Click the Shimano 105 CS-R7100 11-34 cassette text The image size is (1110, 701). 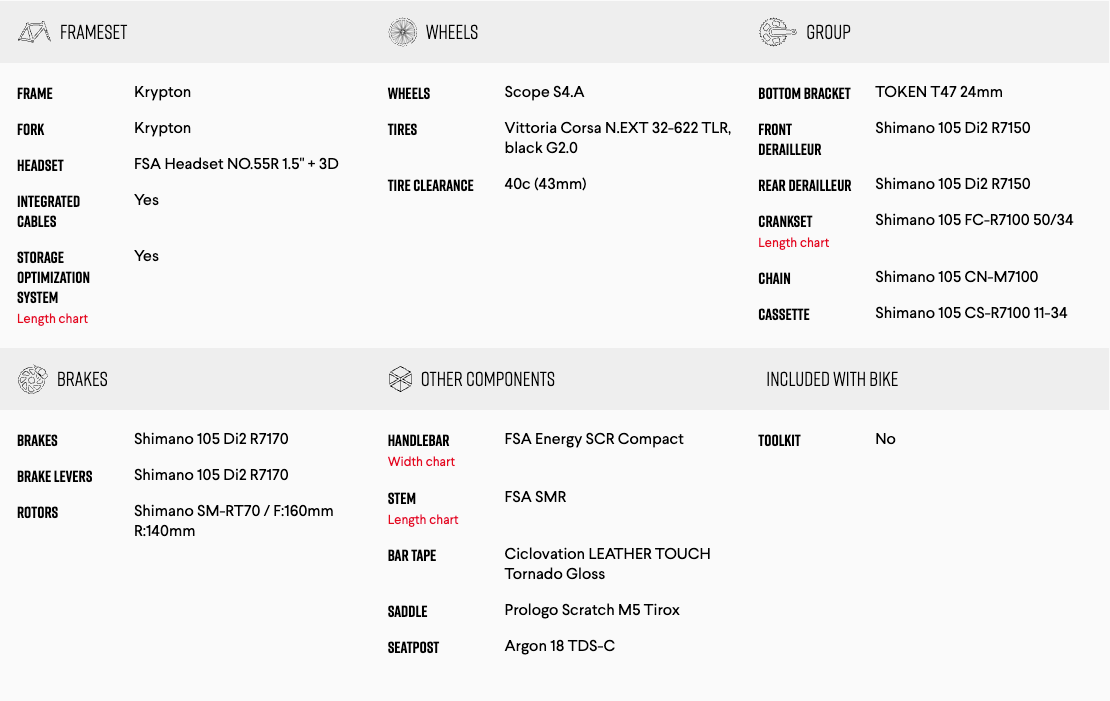point(970,313)
